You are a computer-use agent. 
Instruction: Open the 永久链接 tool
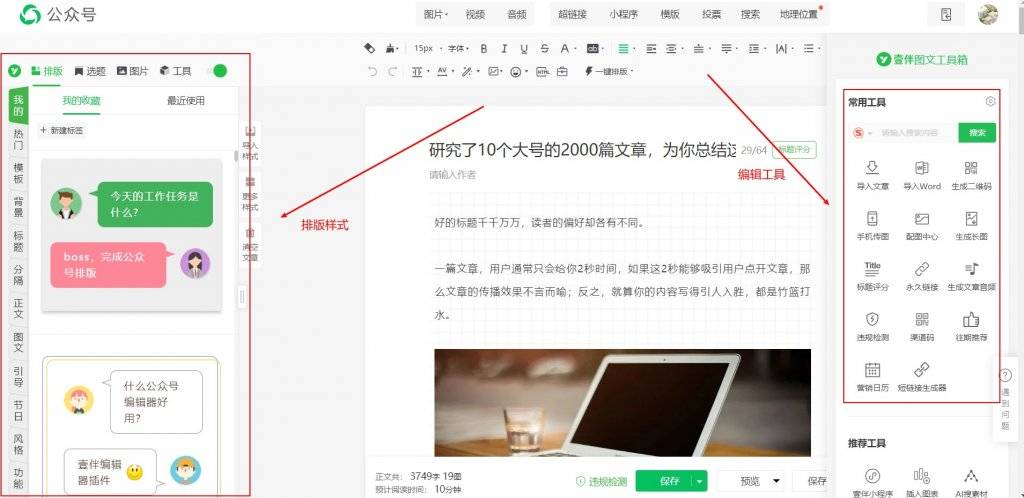tap(921, 276)
